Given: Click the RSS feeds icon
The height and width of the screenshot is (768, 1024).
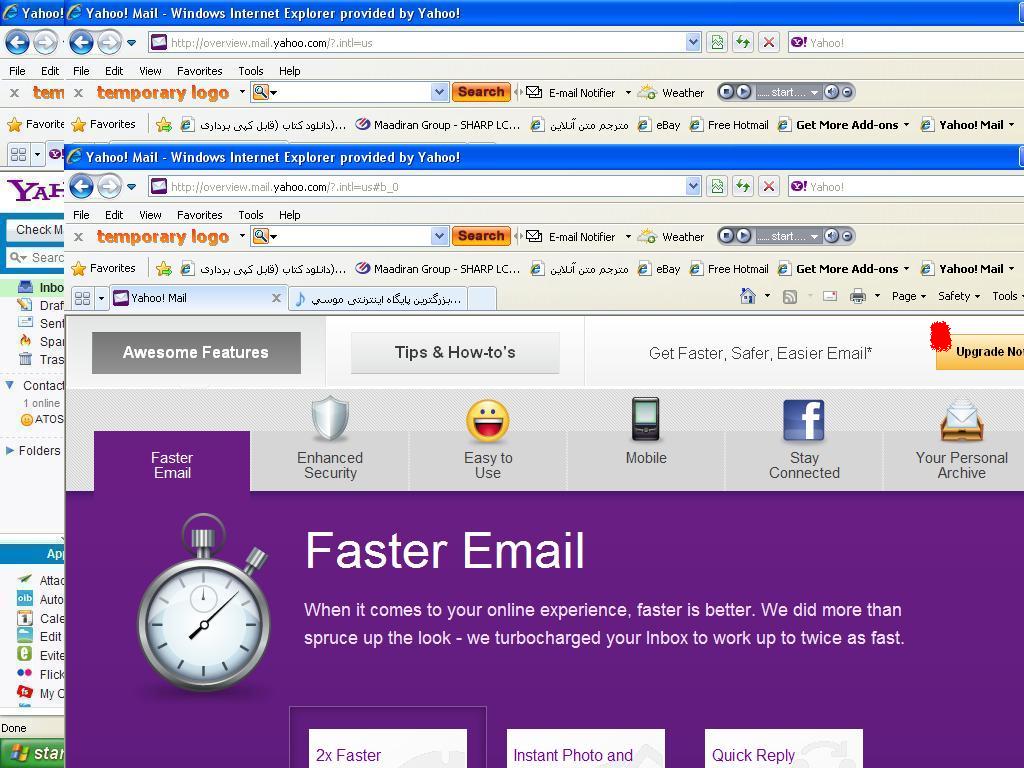Looking at the screenshot, I should click(x=790, y=296).
